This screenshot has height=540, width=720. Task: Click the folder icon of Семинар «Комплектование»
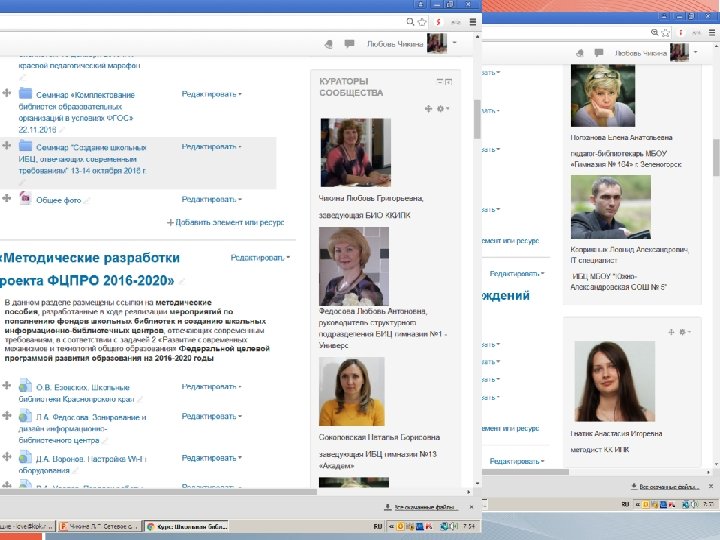pos(25,94)
